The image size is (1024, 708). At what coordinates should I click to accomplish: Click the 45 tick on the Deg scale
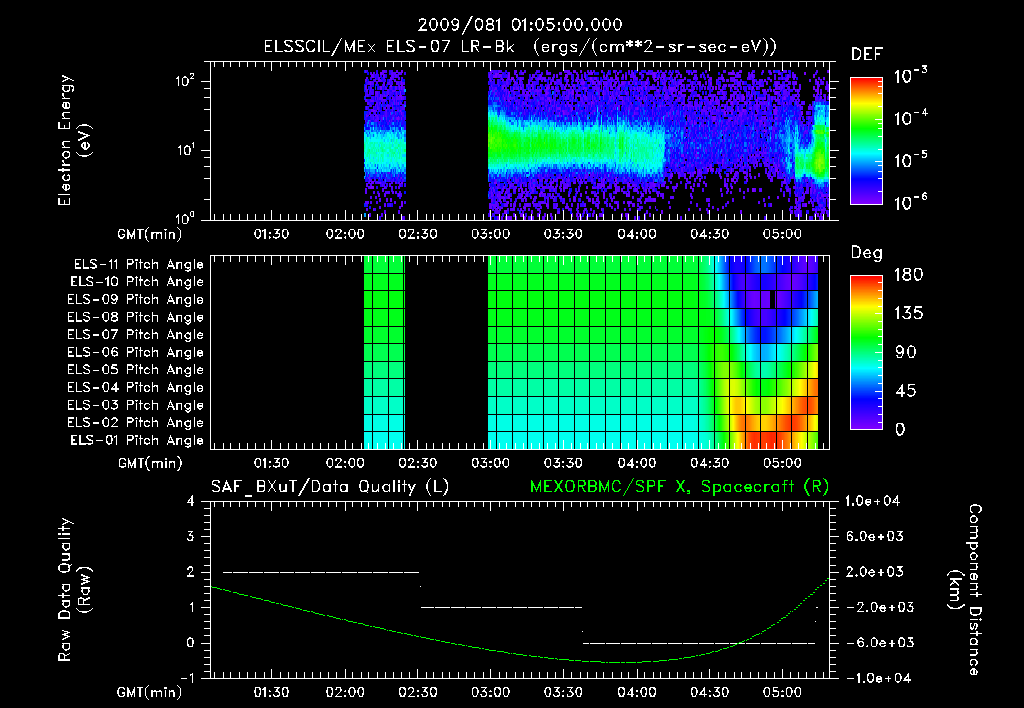pyautogui.click(x=906, y=391)
